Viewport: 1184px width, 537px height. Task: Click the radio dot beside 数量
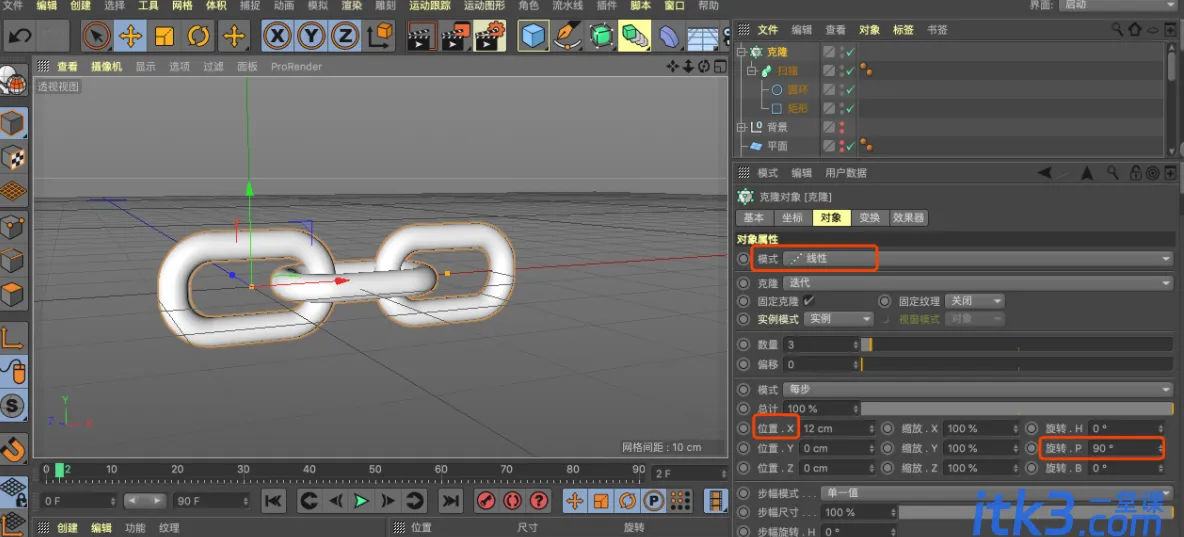point(745,344)
